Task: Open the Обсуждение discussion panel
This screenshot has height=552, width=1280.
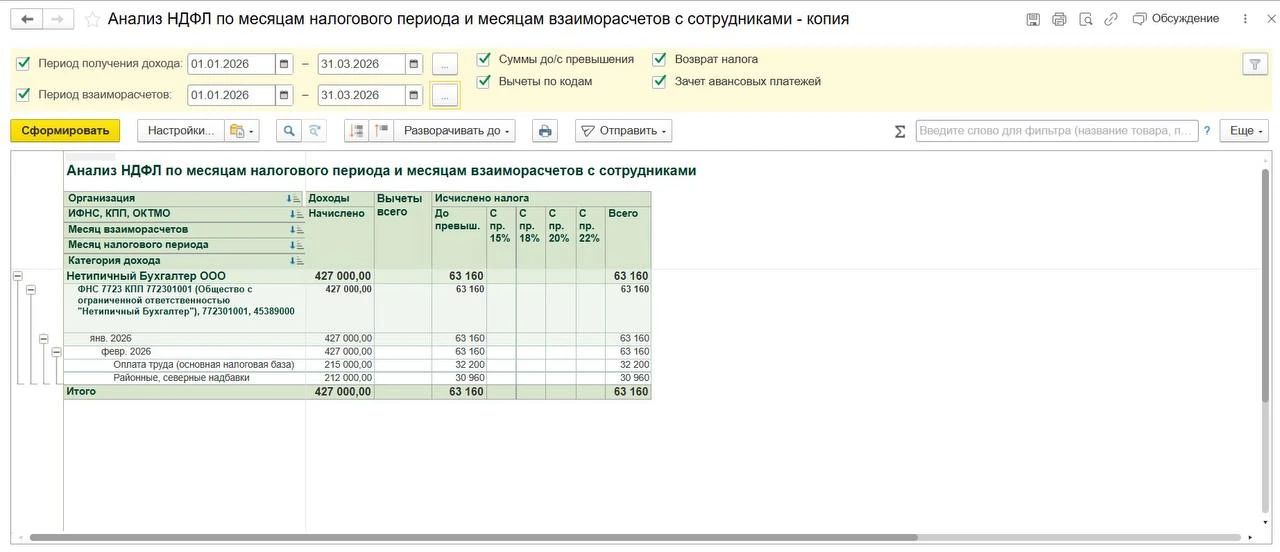Action: (x=1176, y=19)
